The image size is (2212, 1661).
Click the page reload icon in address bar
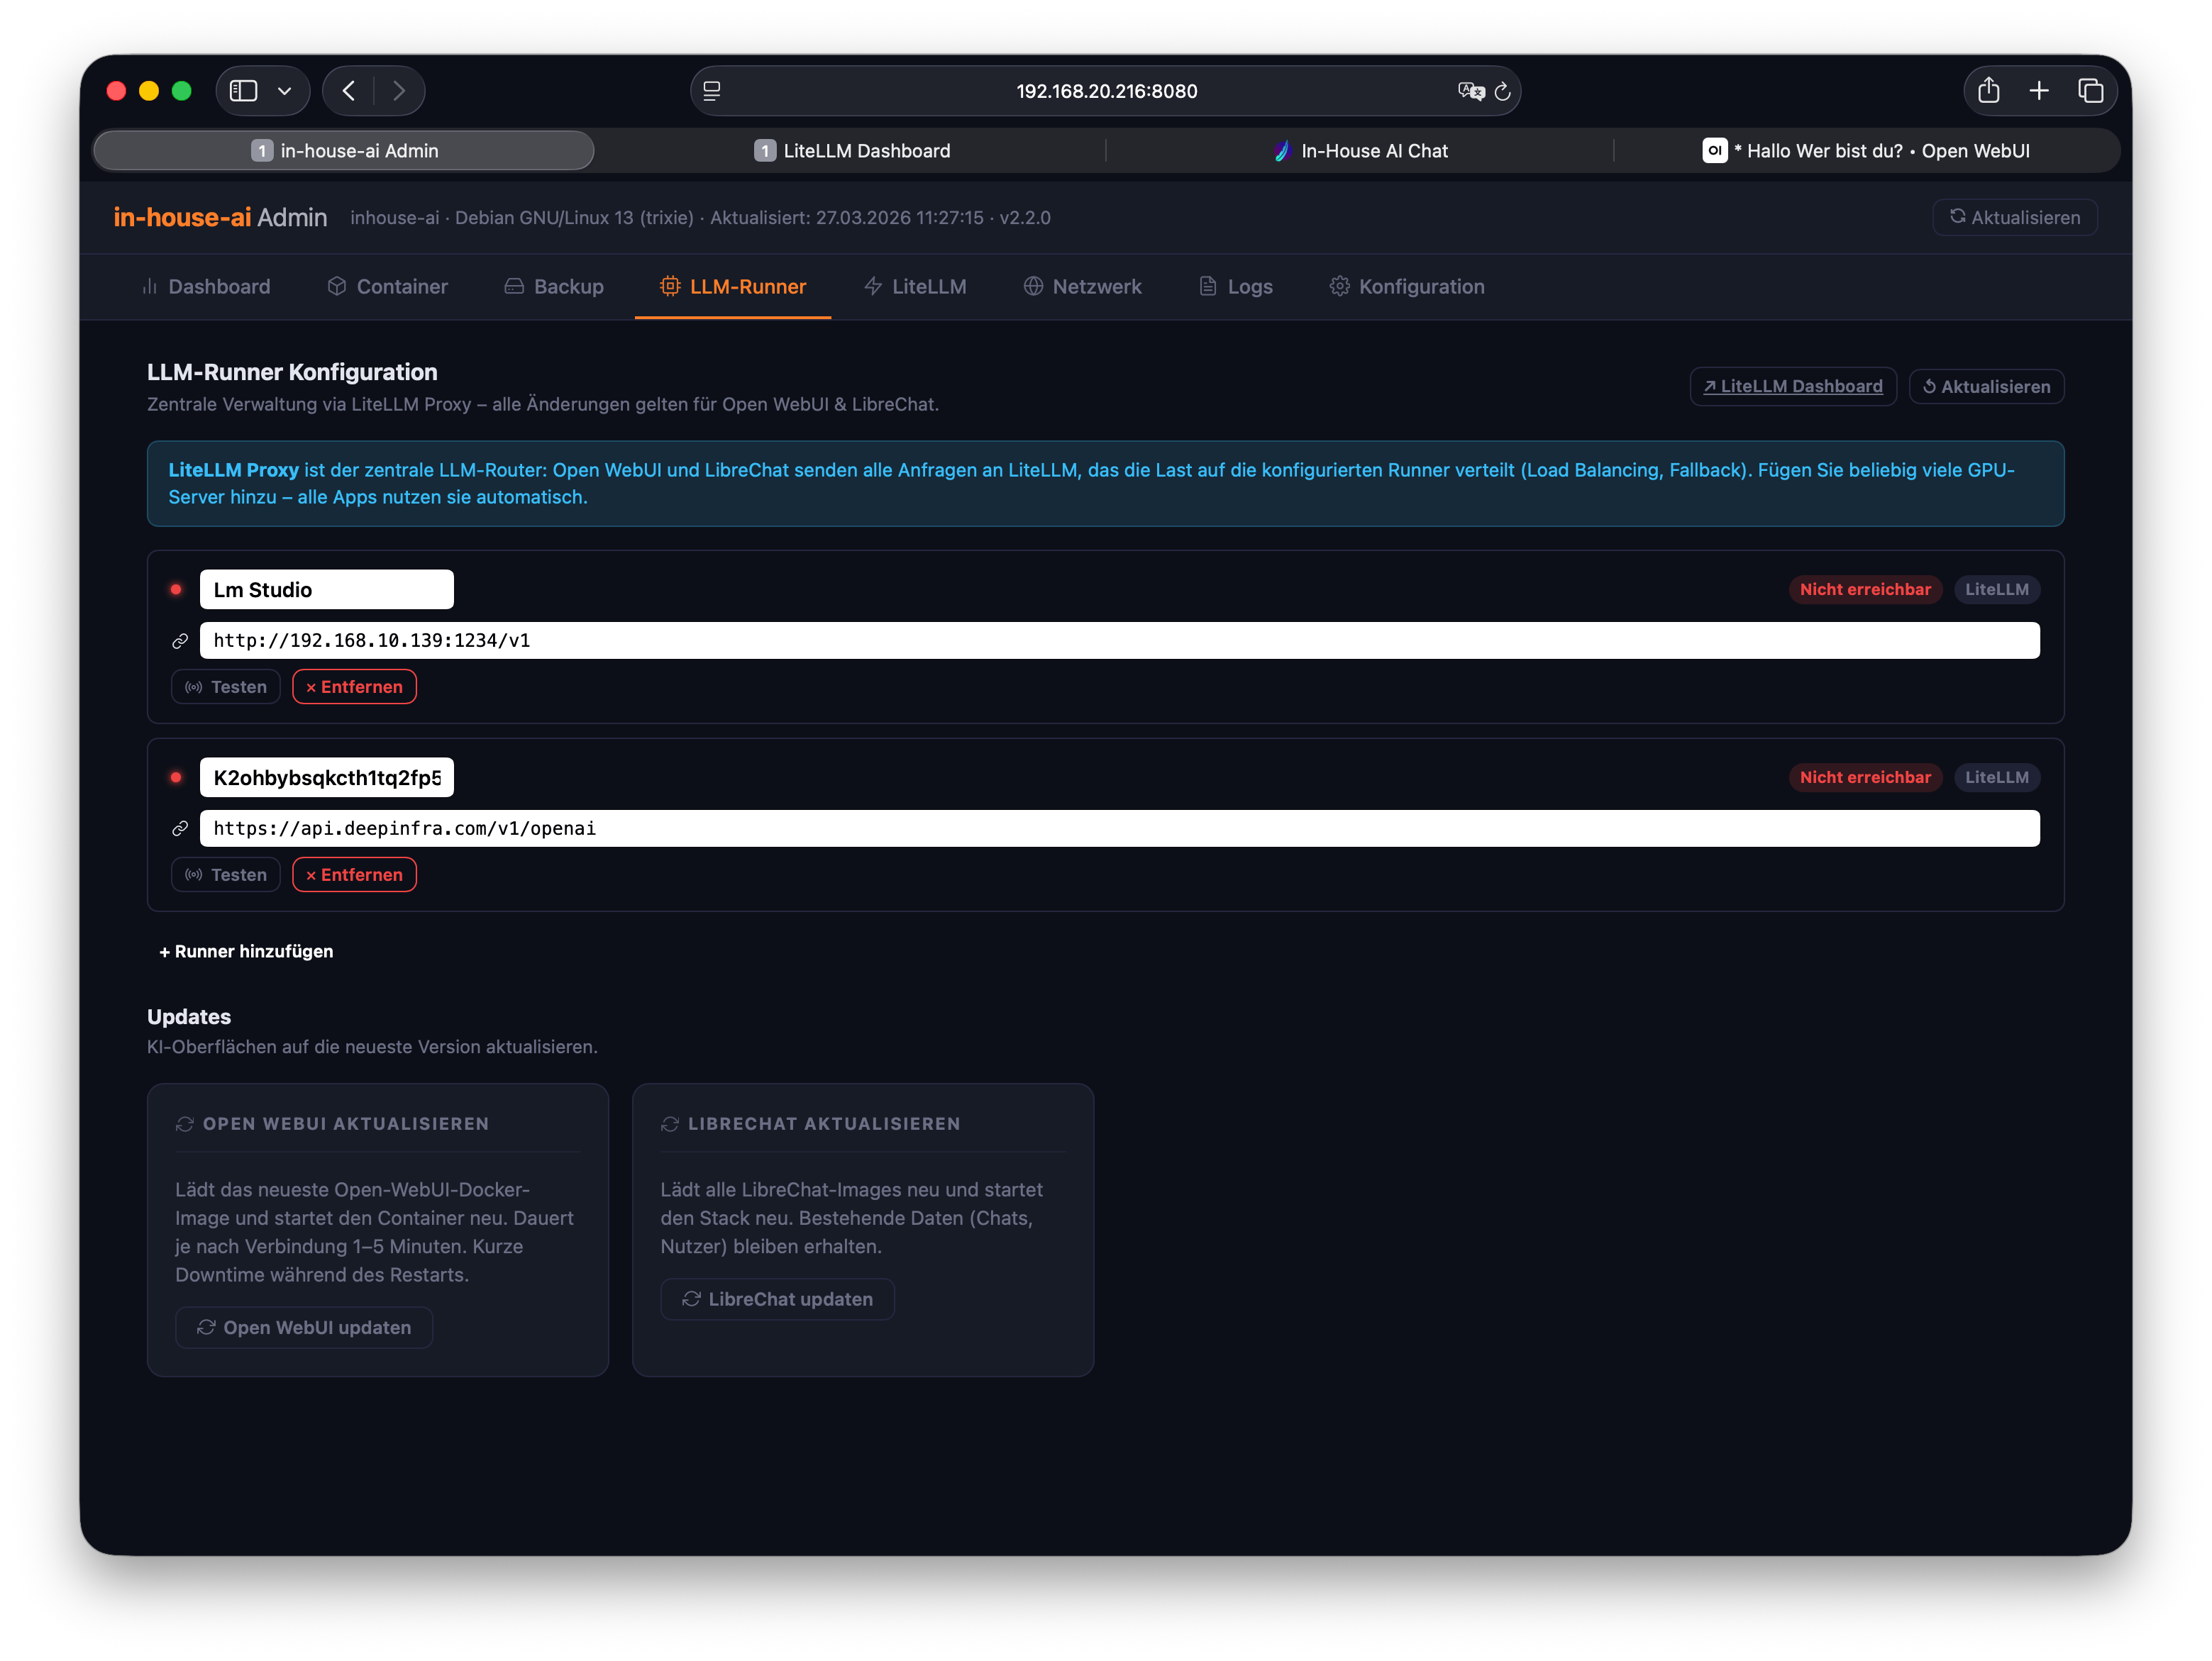1502,92
